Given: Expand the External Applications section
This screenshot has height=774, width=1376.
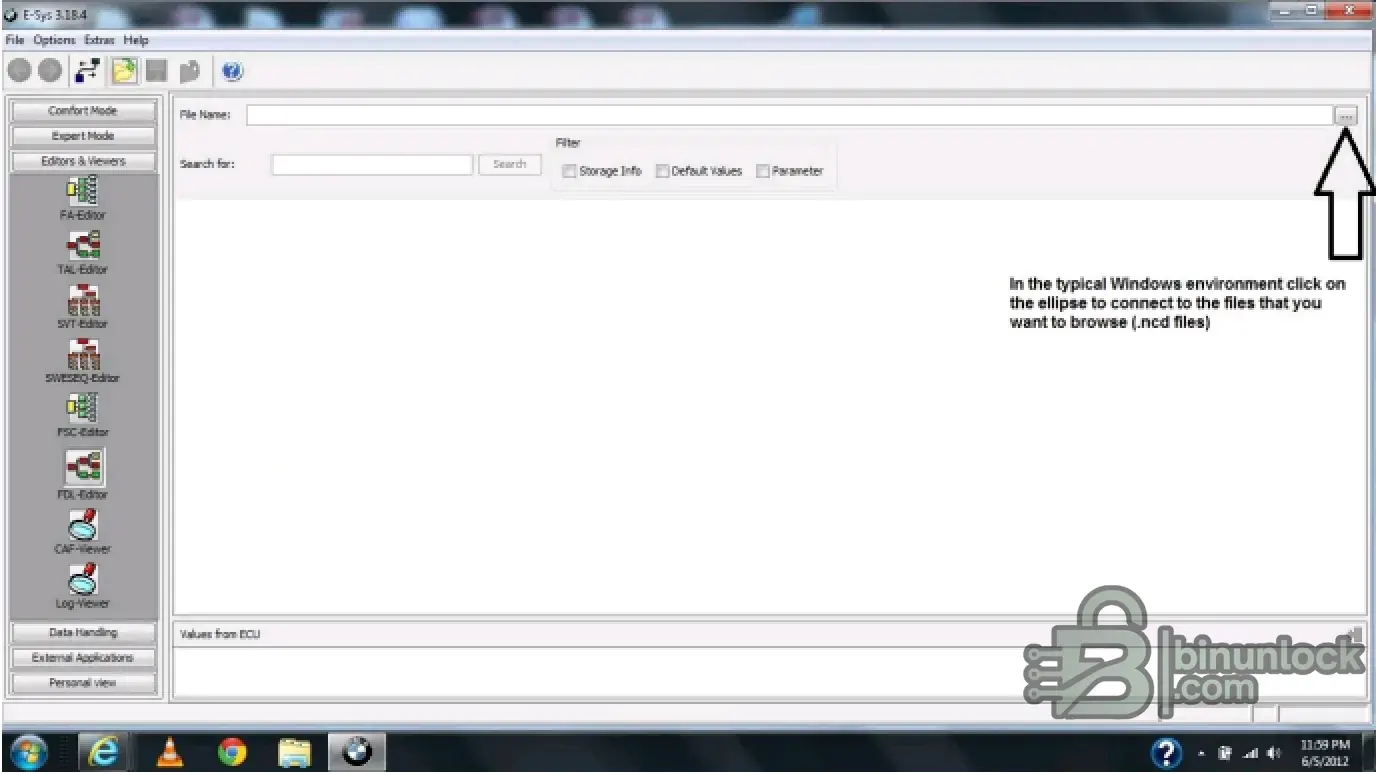Looking at the screenshot, I should [83, 658].
